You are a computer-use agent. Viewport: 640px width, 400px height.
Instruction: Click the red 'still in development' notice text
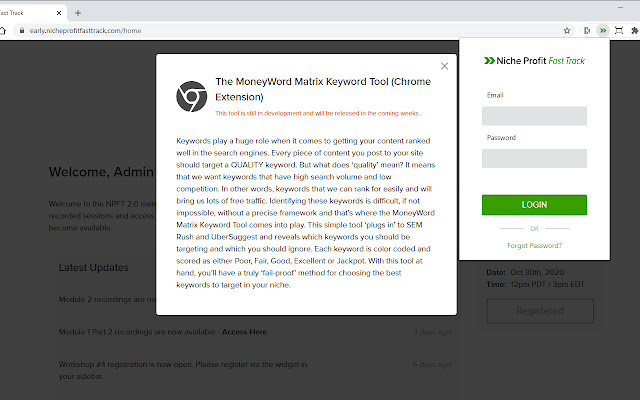click(x=318, y=113)
